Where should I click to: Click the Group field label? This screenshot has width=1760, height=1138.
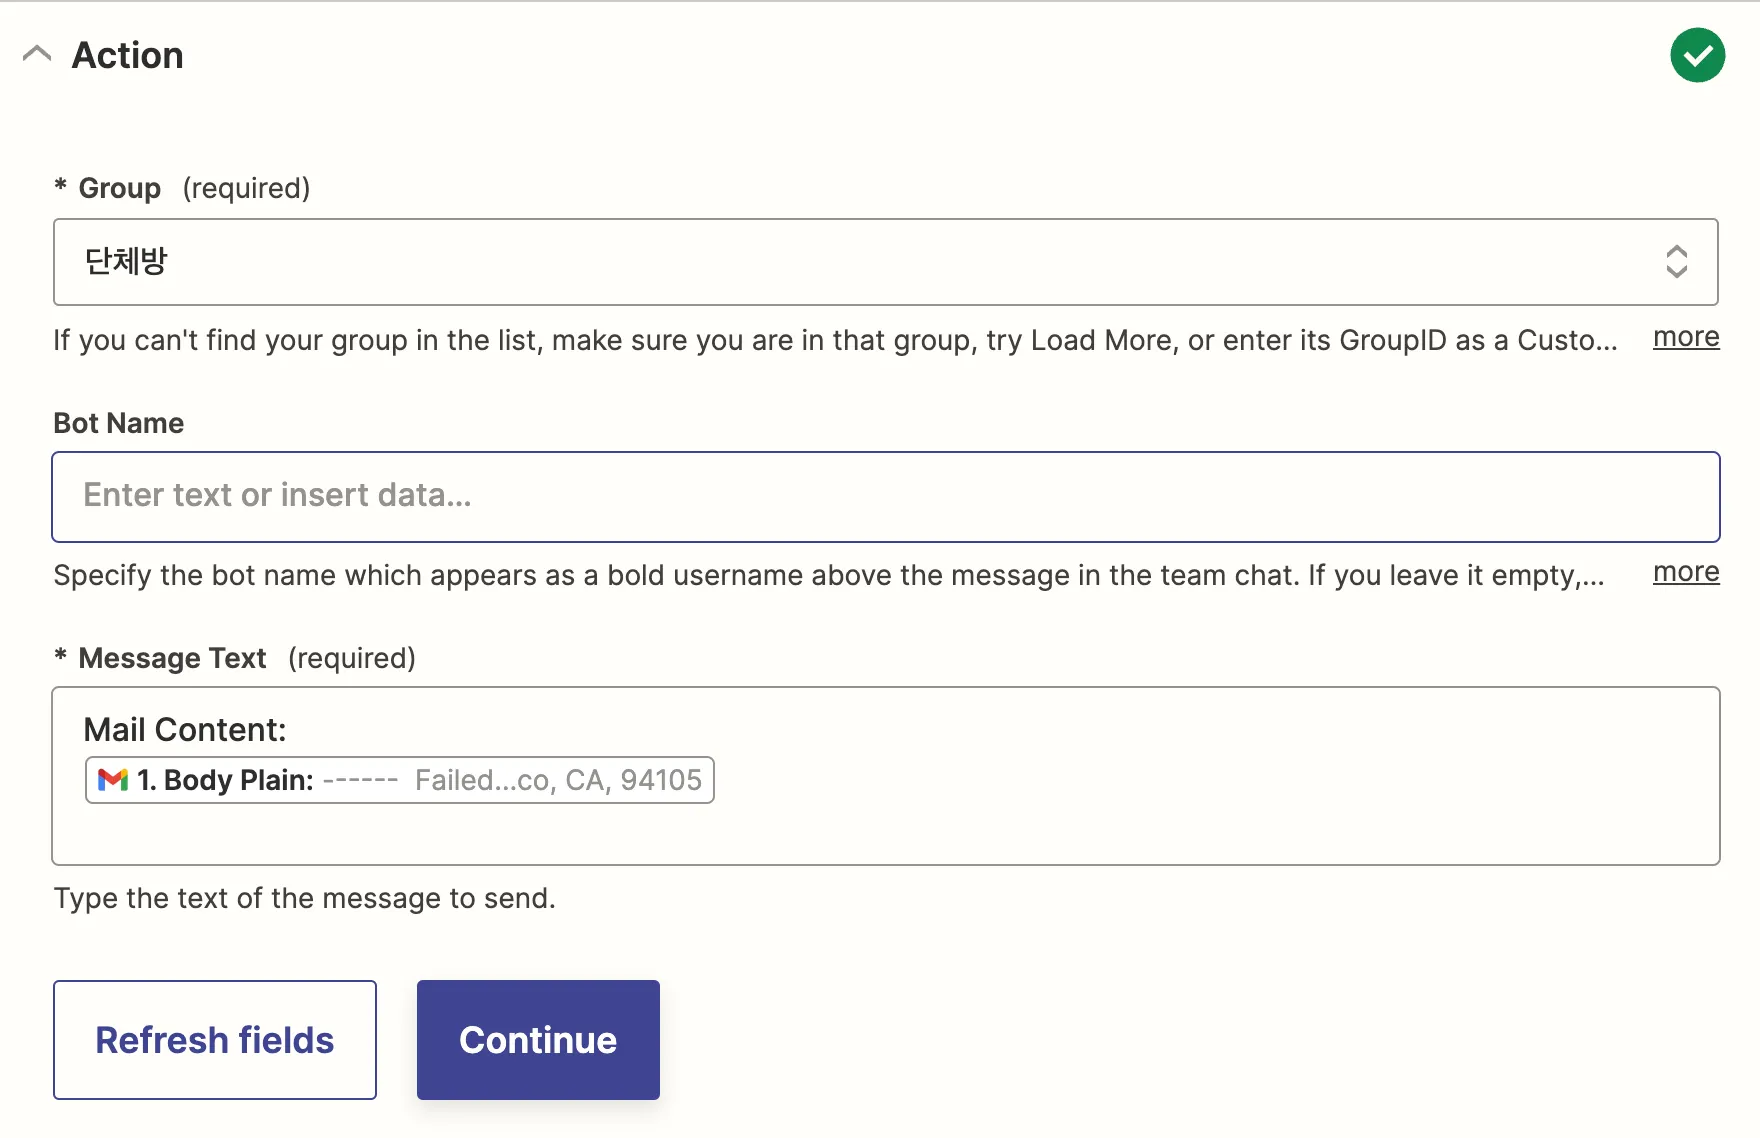tap(119, 188)
